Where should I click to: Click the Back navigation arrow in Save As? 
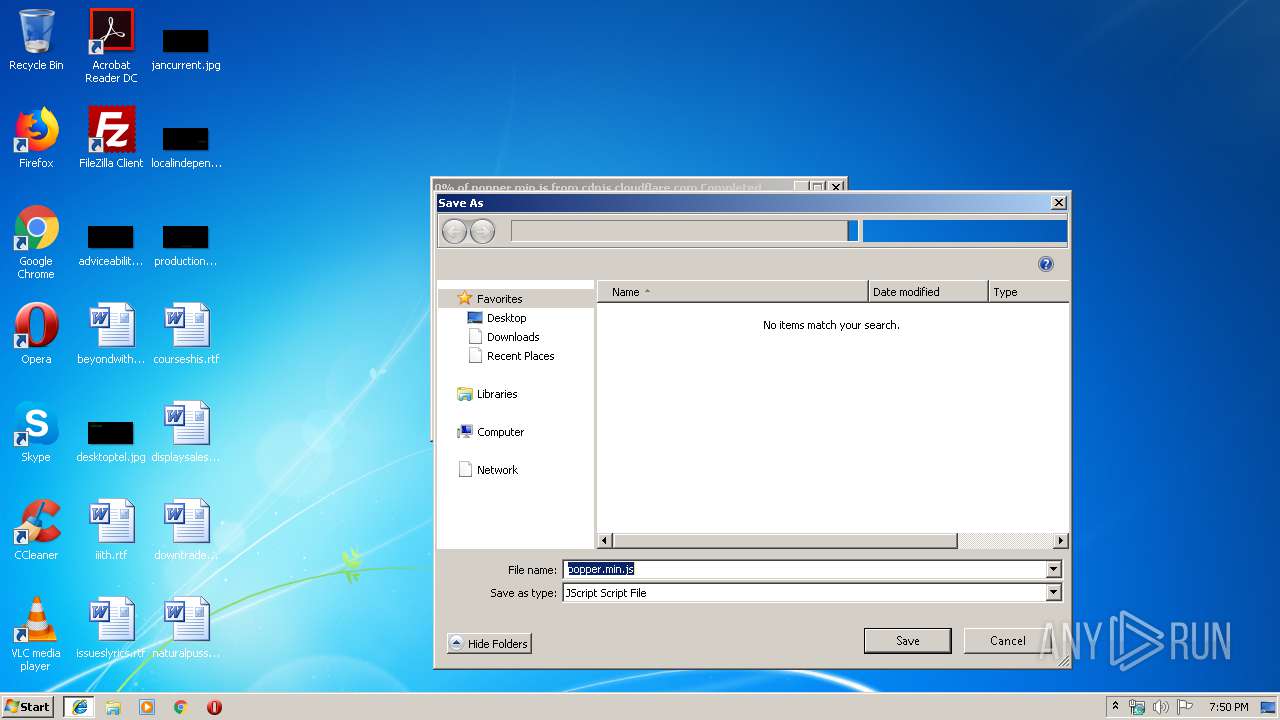454,232
